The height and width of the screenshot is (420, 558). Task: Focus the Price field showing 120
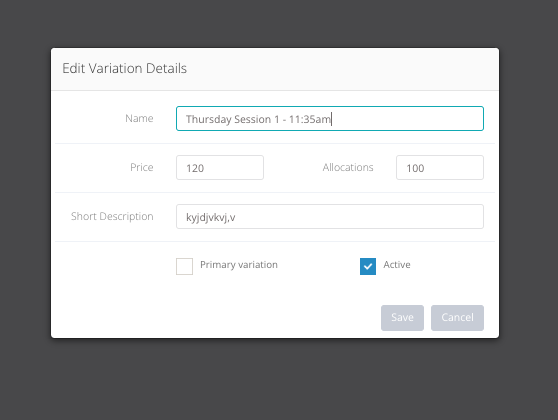point(220,167)
